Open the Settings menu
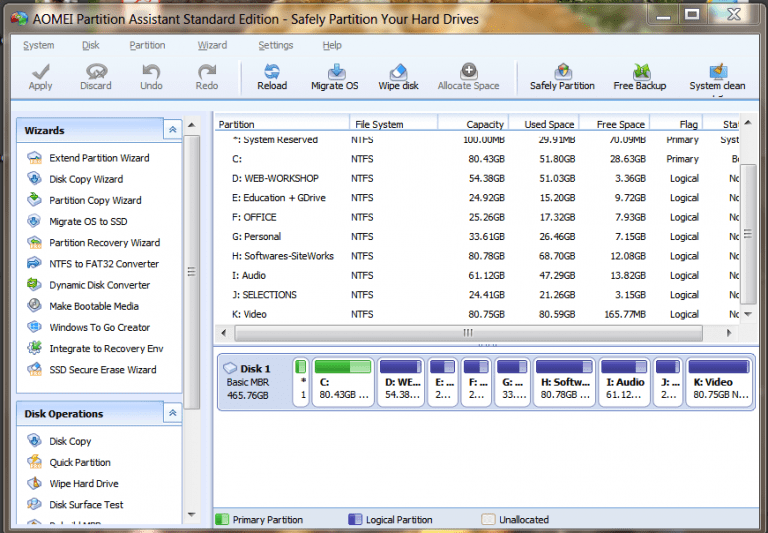Screen dimensions: 768x533 tap(276, 45)
